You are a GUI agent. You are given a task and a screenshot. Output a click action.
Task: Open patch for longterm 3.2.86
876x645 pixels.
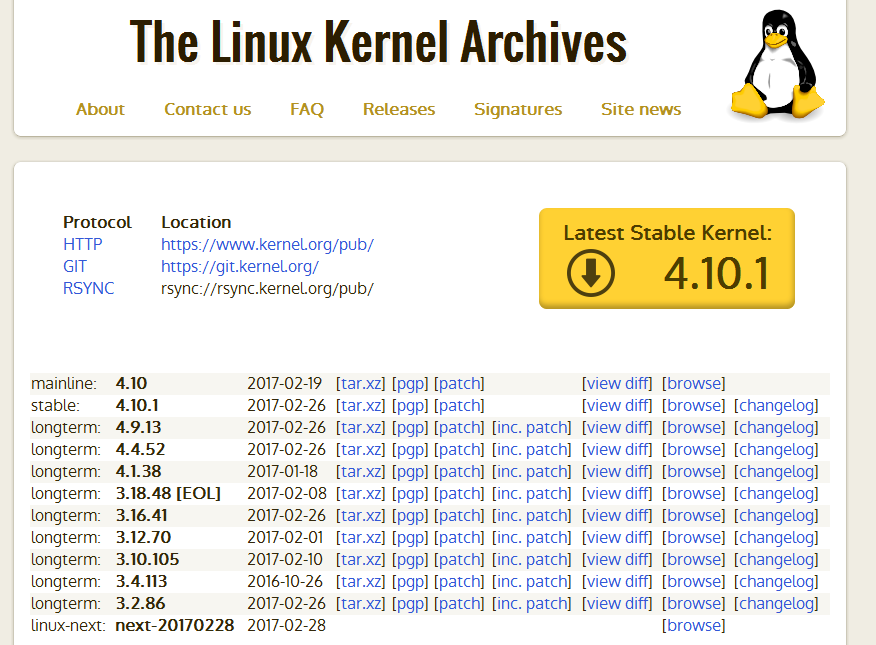(459, 604)
